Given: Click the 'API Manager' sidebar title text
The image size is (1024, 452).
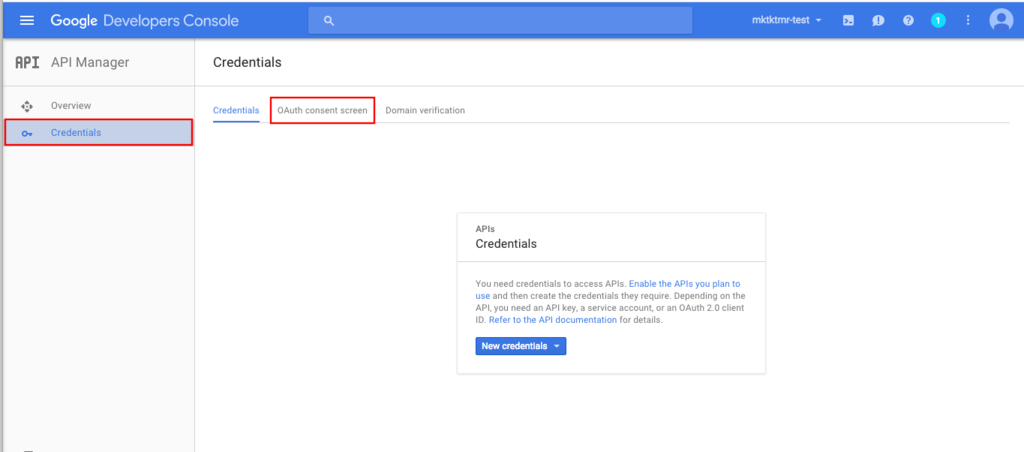Looking at the screenshot, I should click(x=89, y=63).
